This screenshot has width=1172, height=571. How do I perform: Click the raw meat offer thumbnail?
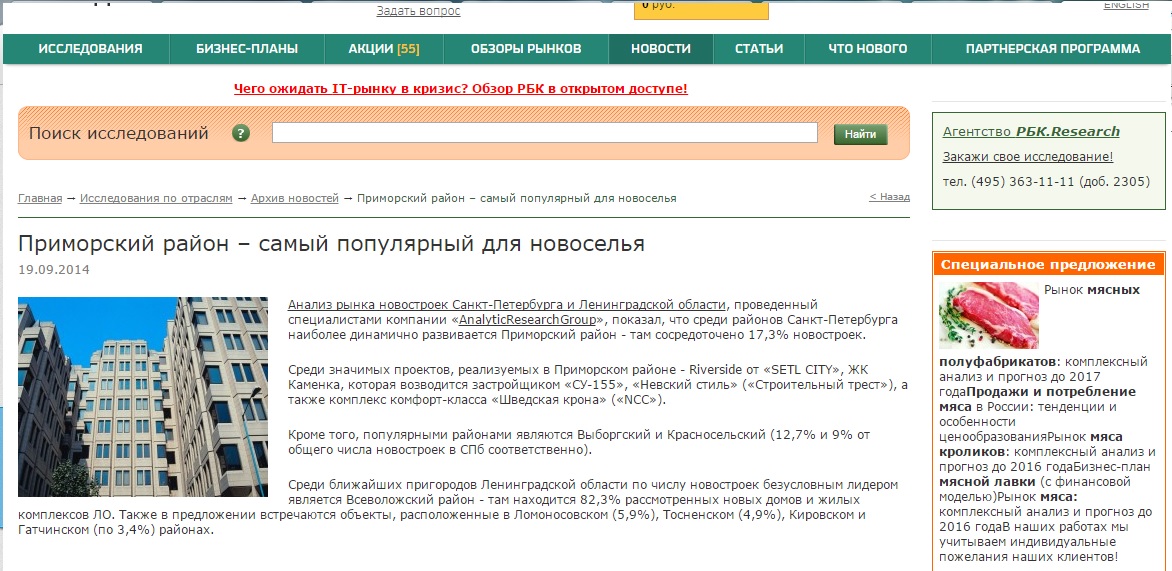click(989, 315)
